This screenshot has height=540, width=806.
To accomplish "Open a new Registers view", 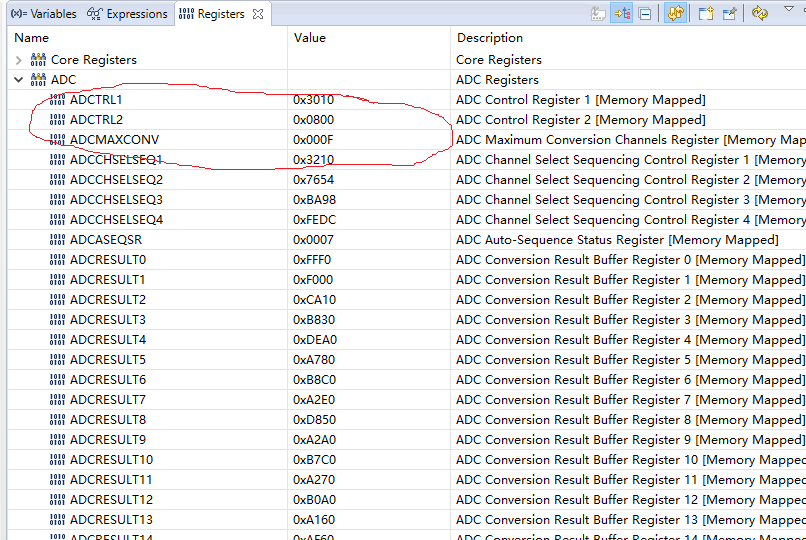I will (x=706, y=13).
